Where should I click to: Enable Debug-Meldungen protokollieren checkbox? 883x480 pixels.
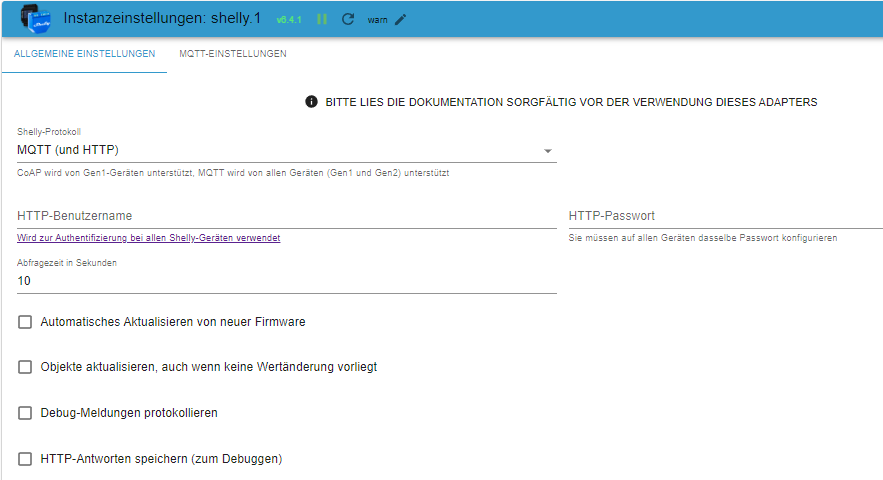tap(25, 413)
